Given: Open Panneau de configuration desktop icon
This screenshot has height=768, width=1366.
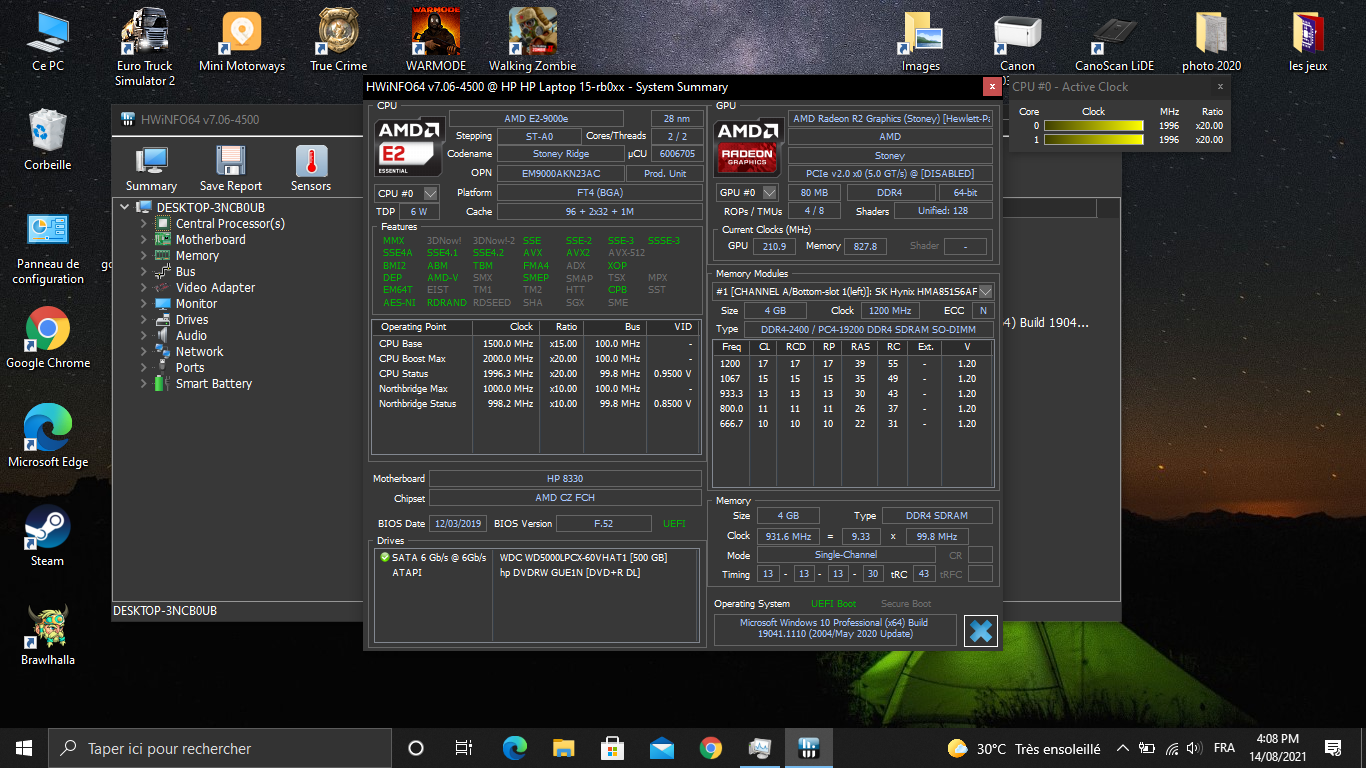Looking at the screenshot, I should tap(48, 248).
